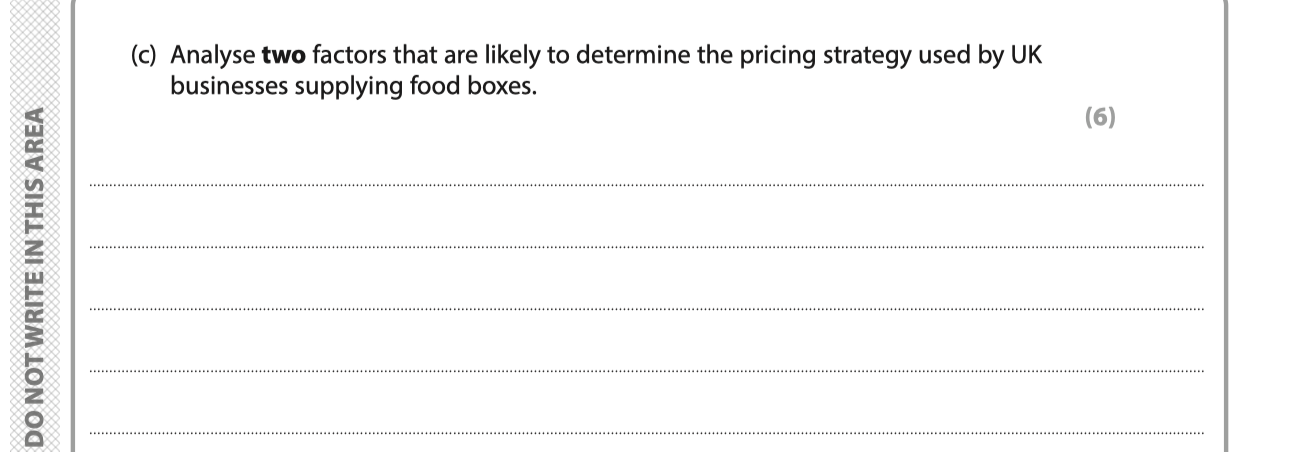Place cursor on third dotted answer line

click(647, 309)
